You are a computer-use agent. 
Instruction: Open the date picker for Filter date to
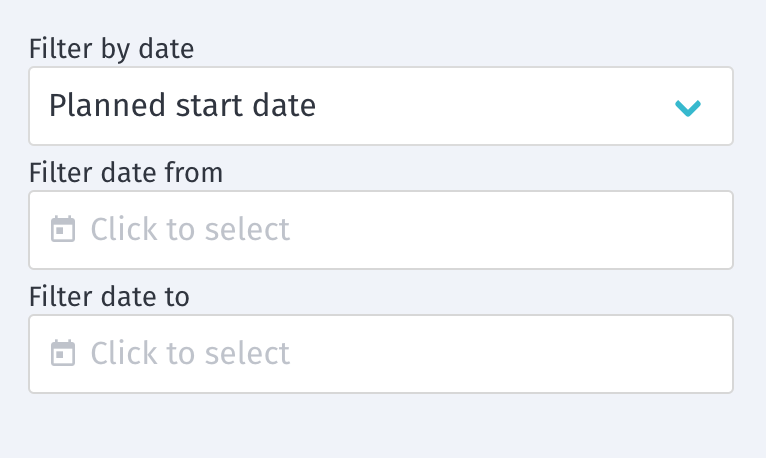[x=63, y=354]
